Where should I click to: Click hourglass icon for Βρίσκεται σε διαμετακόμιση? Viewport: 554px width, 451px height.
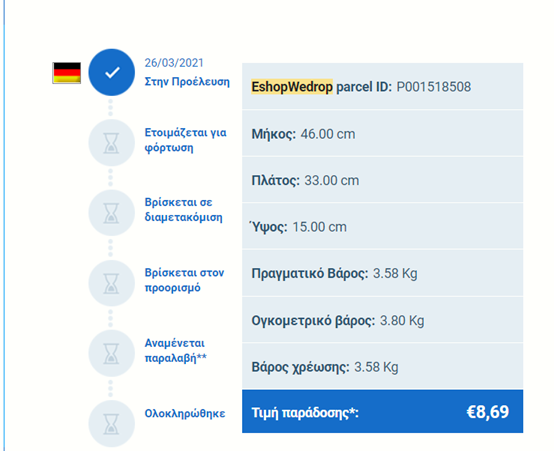coord(112,213)
